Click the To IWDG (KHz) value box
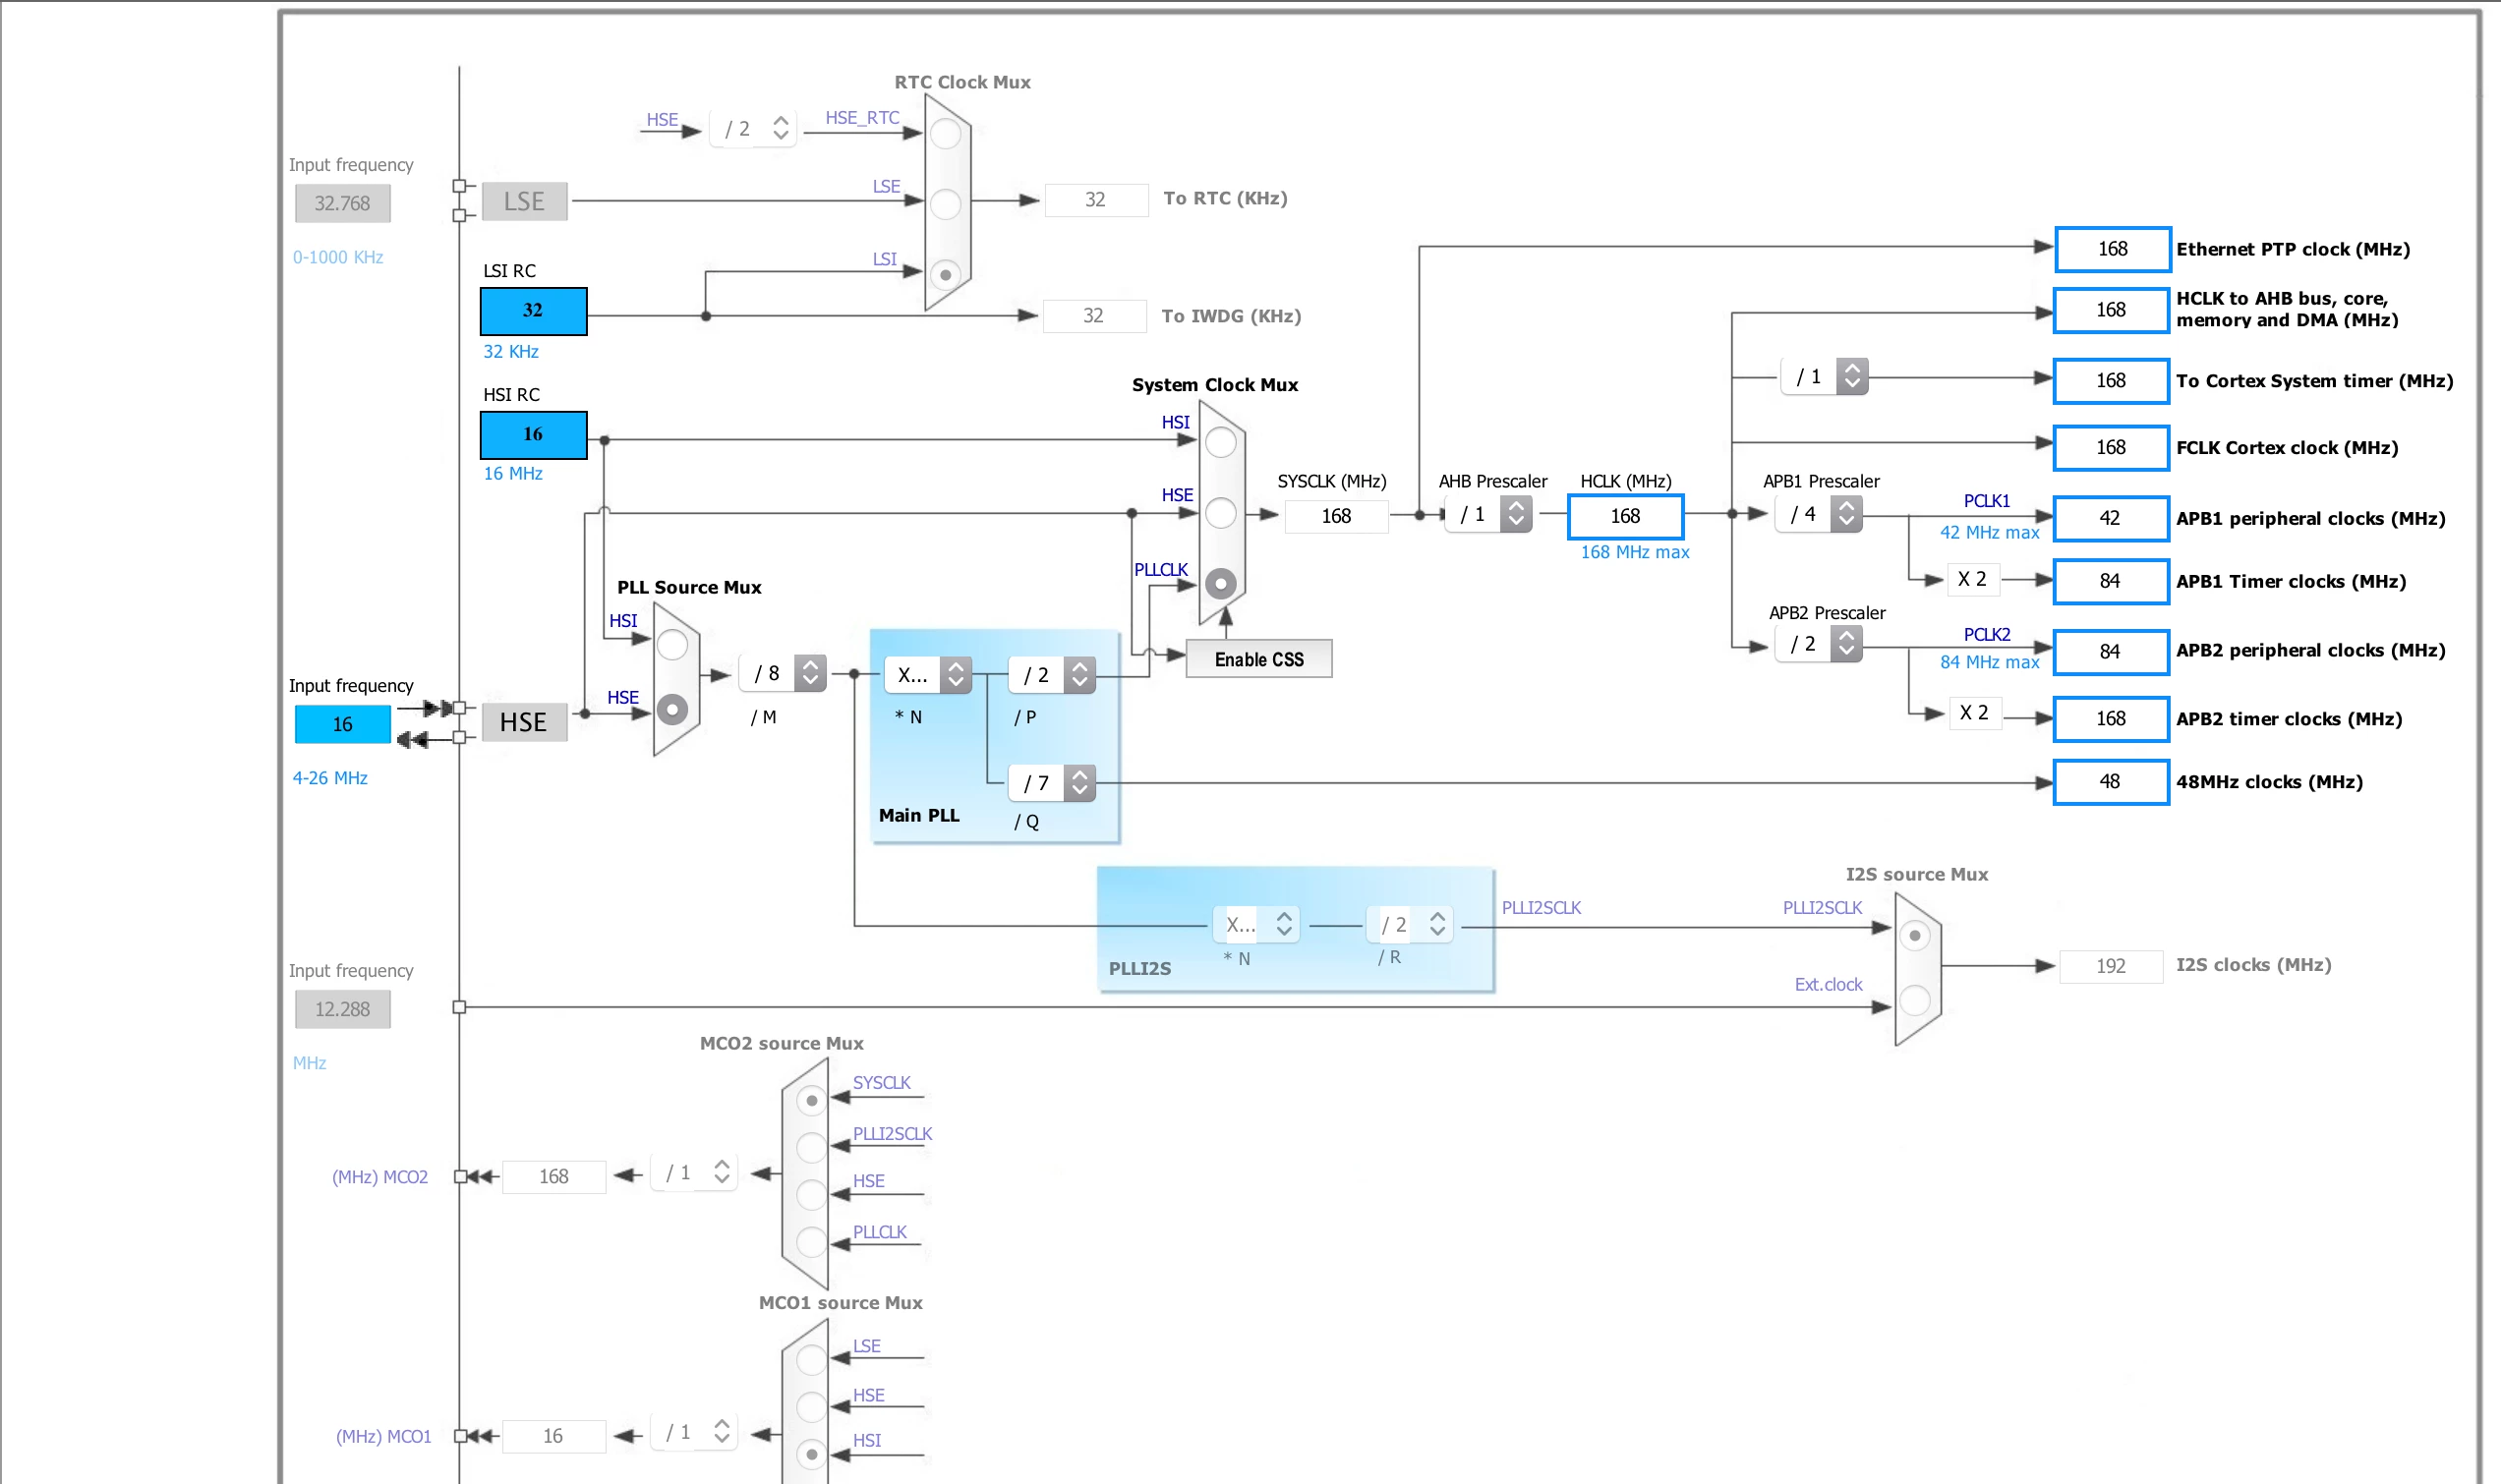This screenshot has height=1484, width=2501. 1094,316
